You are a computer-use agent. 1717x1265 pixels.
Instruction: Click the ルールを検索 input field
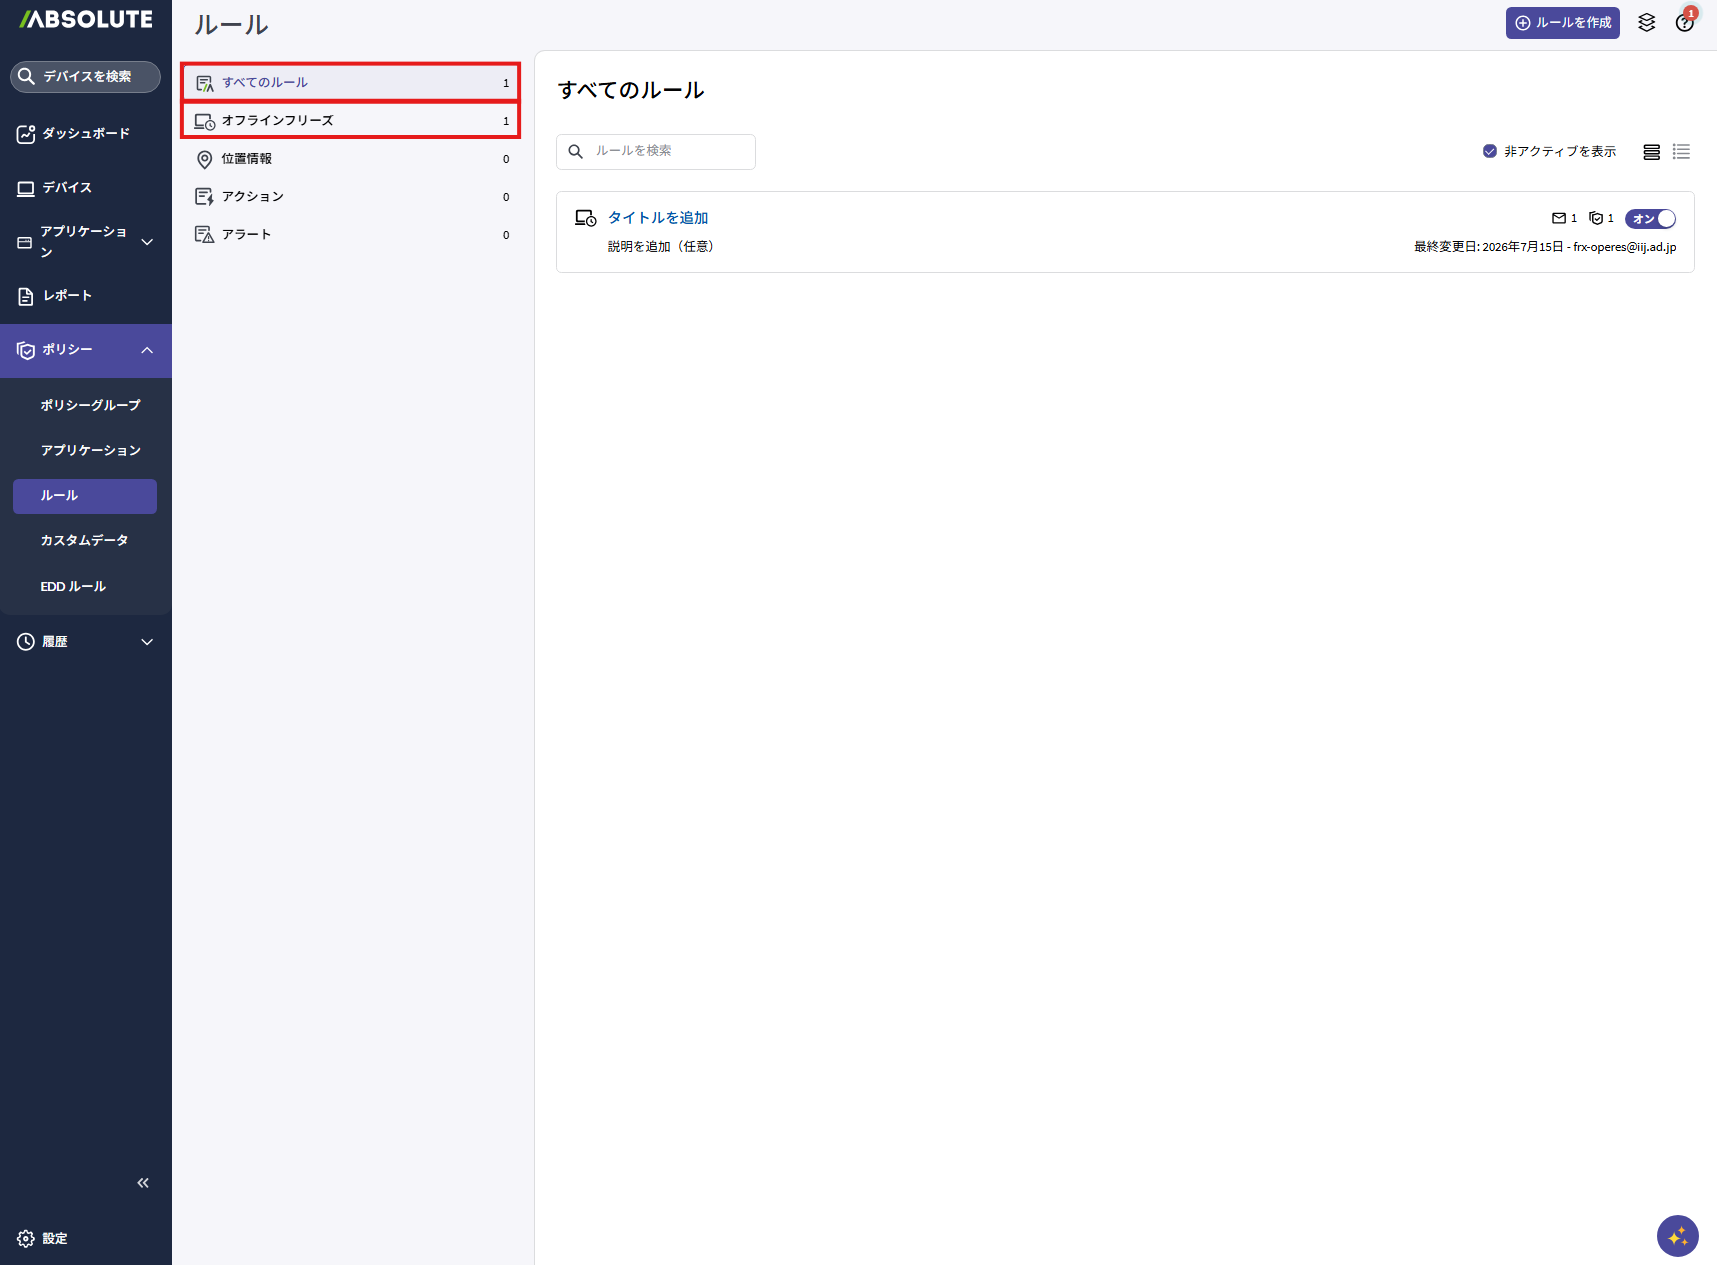[x=656, y=152]
